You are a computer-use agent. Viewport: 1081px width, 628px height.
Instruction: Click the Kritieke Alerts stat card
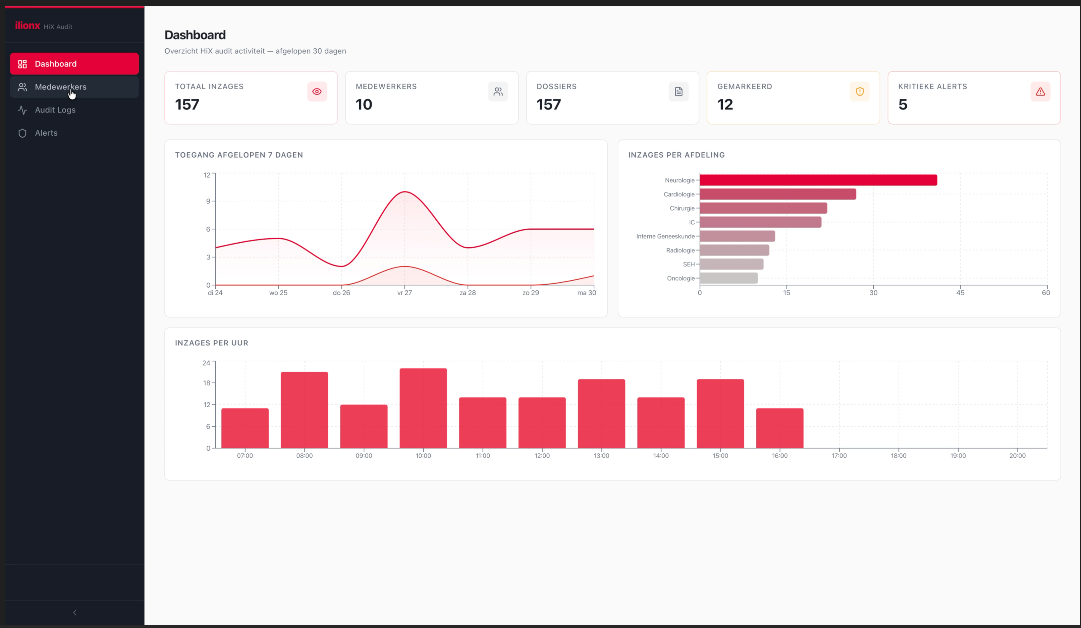(x=973, y=97)
